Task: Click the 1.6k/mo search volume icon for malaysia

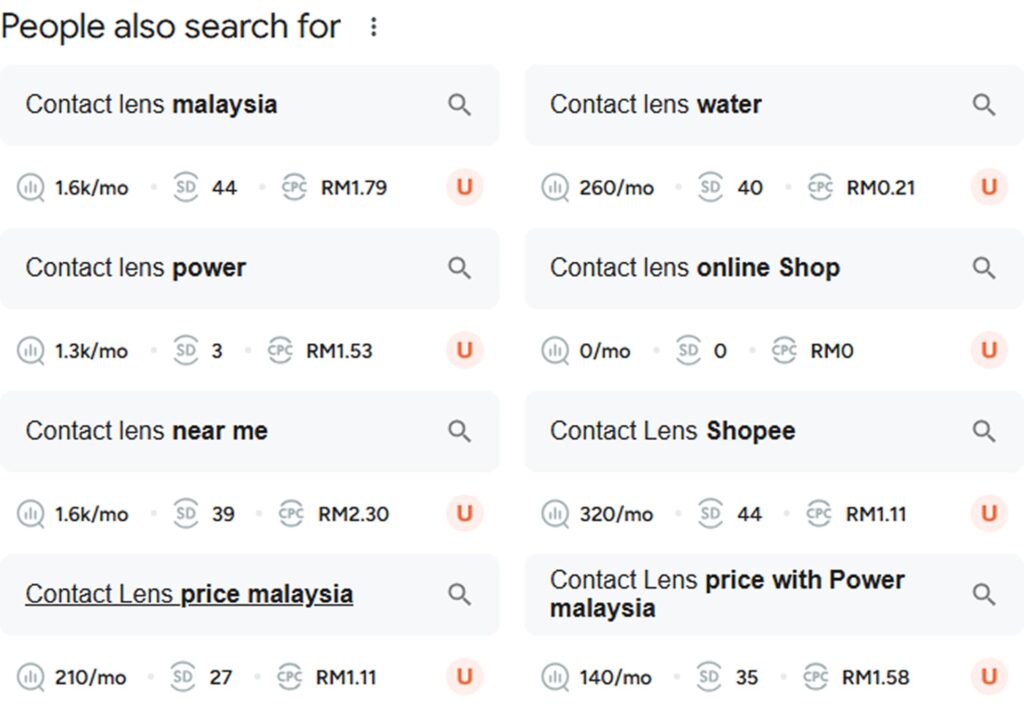Action: click(31, 187)
